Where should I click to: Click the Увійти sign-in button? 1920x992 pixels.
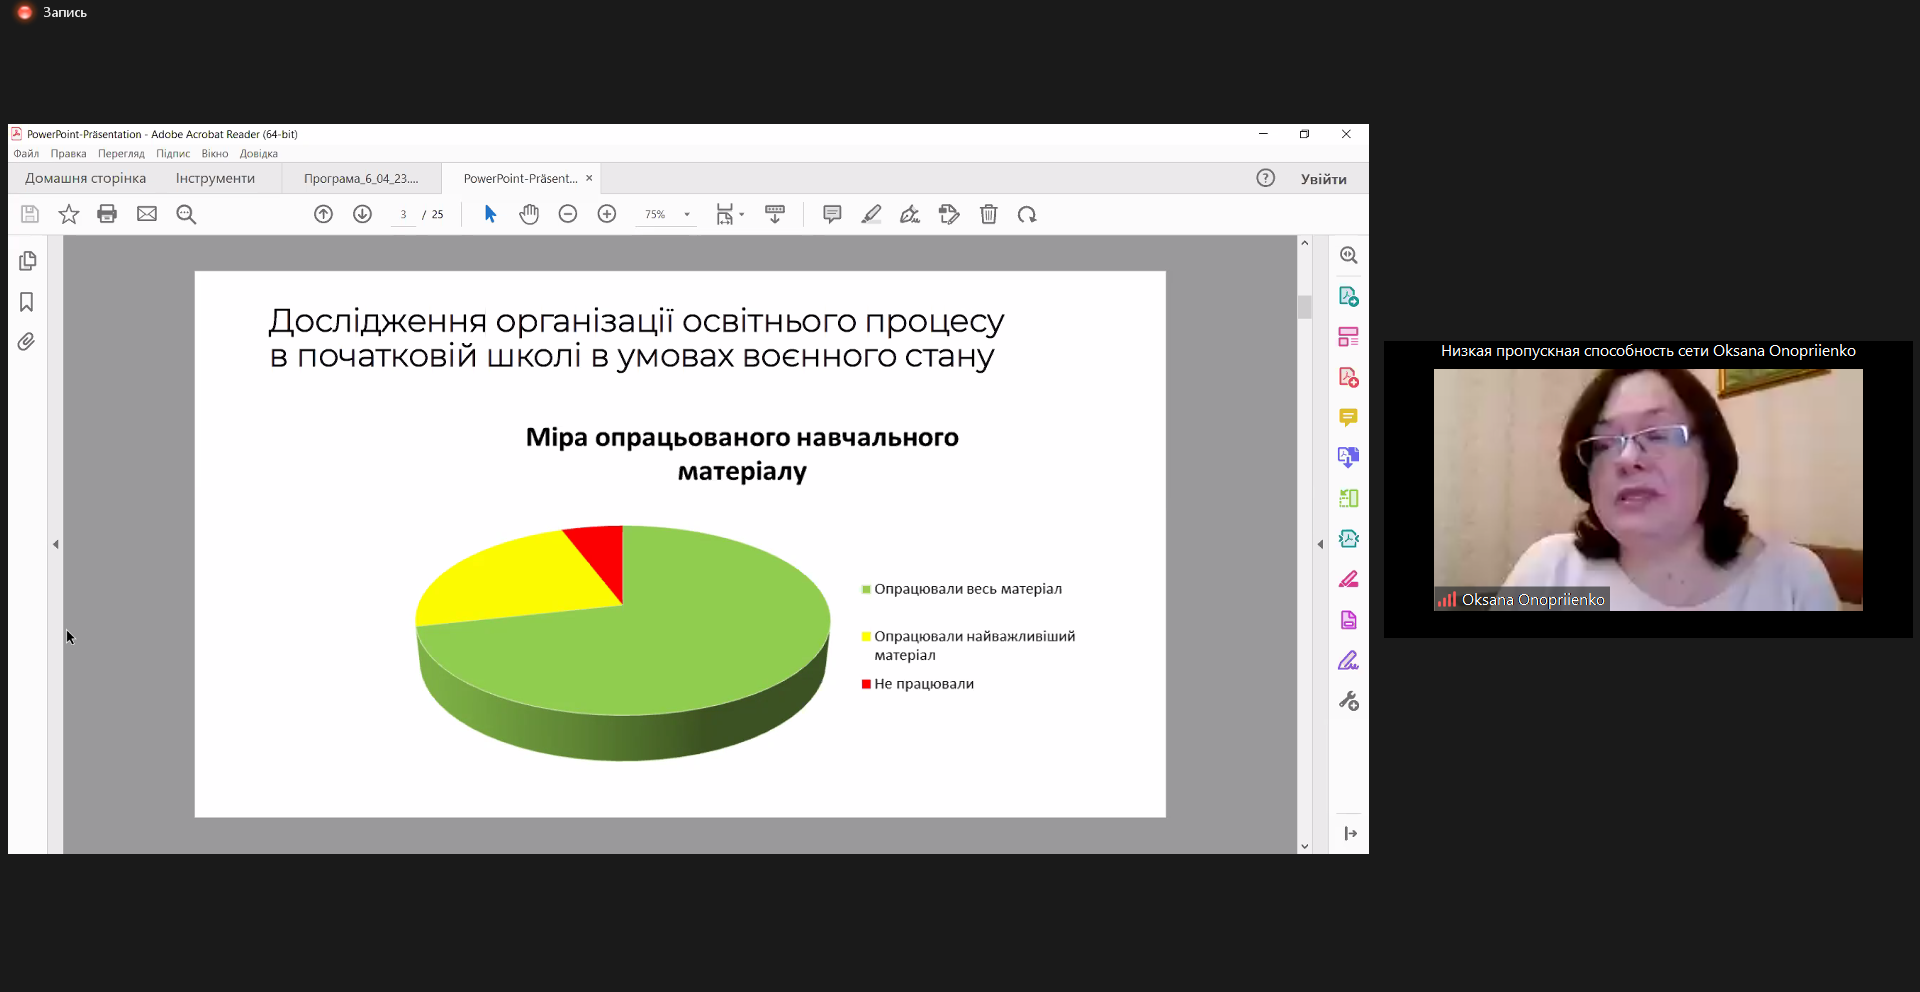(x=1323, y=179)
